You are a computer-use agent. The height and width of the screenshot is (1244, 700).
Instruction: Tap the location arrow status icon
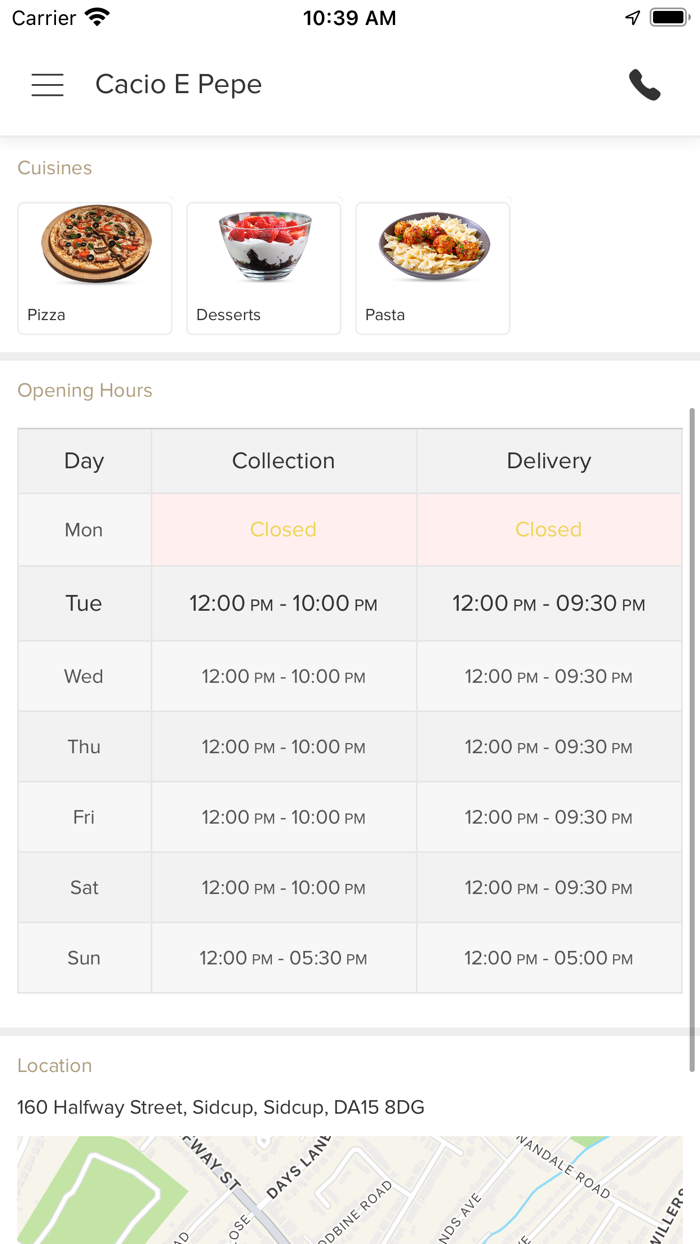pos(632,18)
